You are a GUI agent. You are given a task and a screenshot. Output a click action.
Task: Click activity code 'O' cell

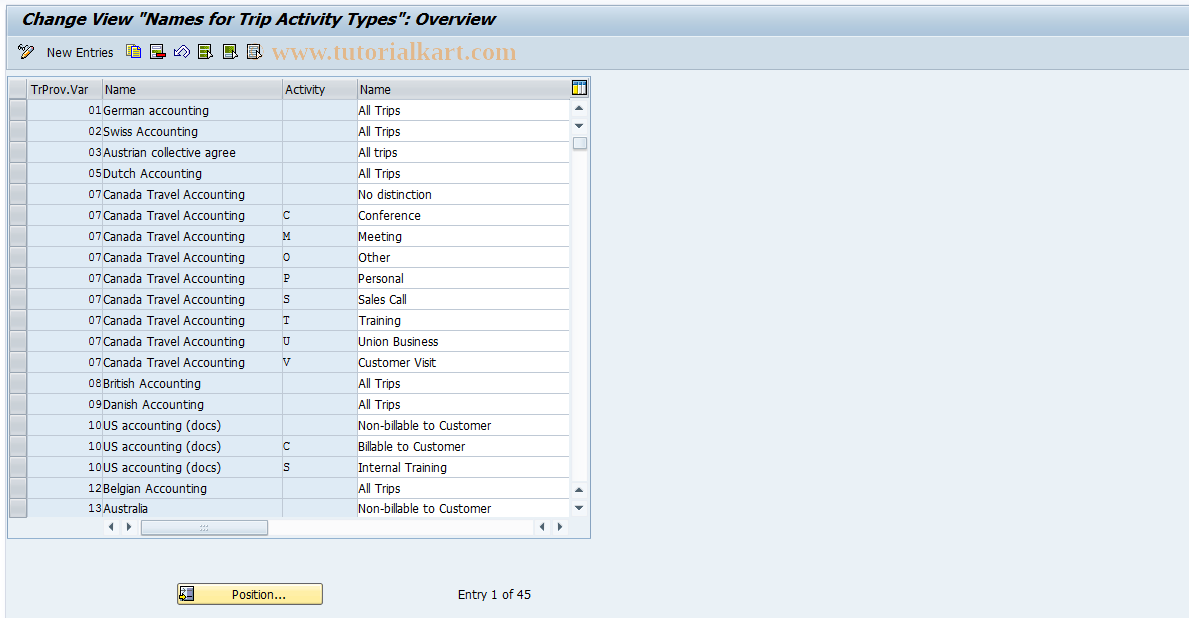click(x=319, y=257)
